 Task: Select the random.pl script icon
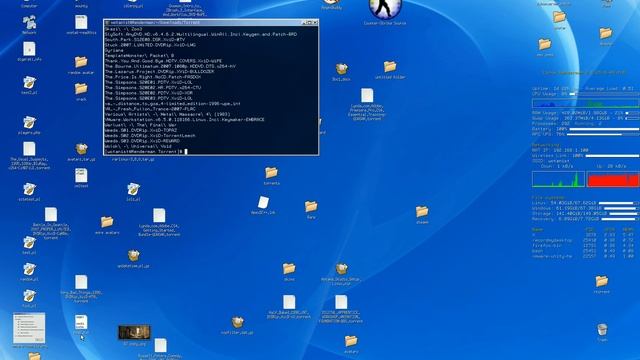pos(29,272)
